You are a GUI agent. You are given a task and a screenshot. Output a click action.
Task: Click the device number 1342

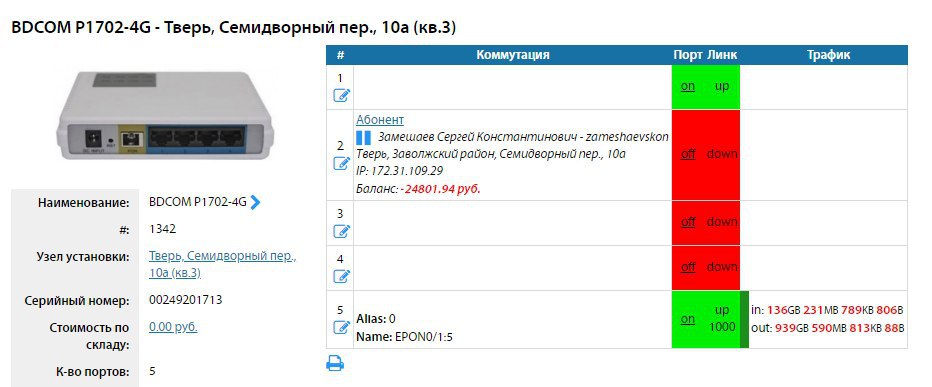click(162, 229)
